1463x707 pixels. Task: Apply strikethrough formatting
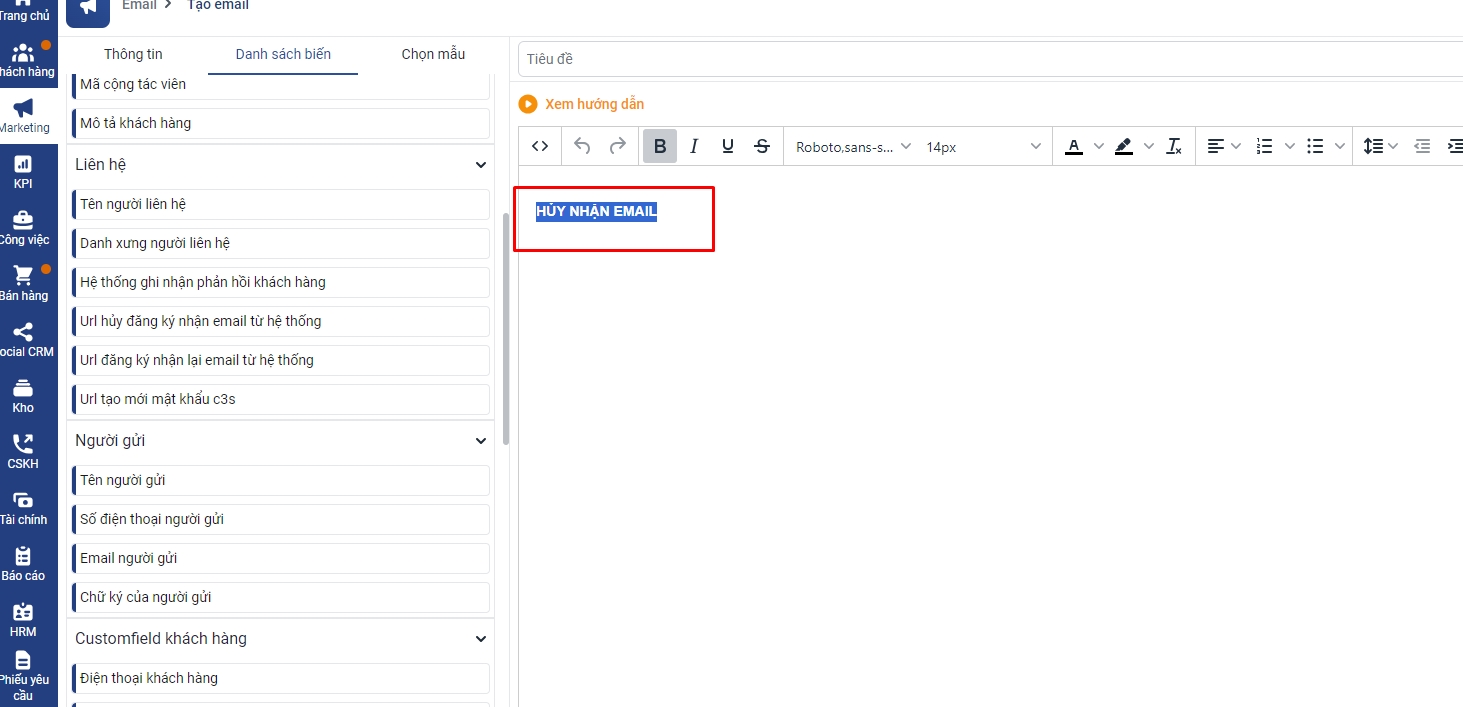(x=762, y=146)
